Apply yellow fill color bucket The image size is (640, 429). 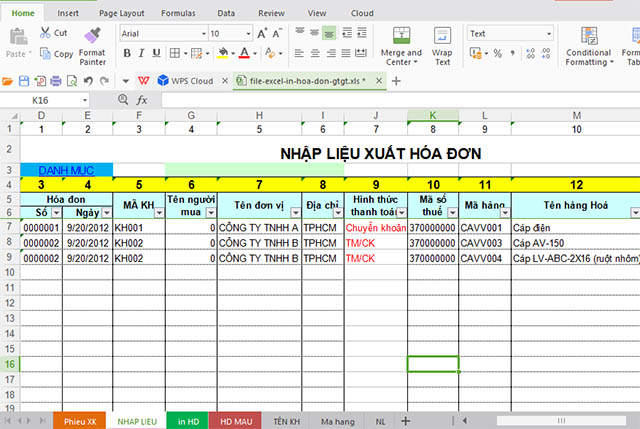click(223, 53)
